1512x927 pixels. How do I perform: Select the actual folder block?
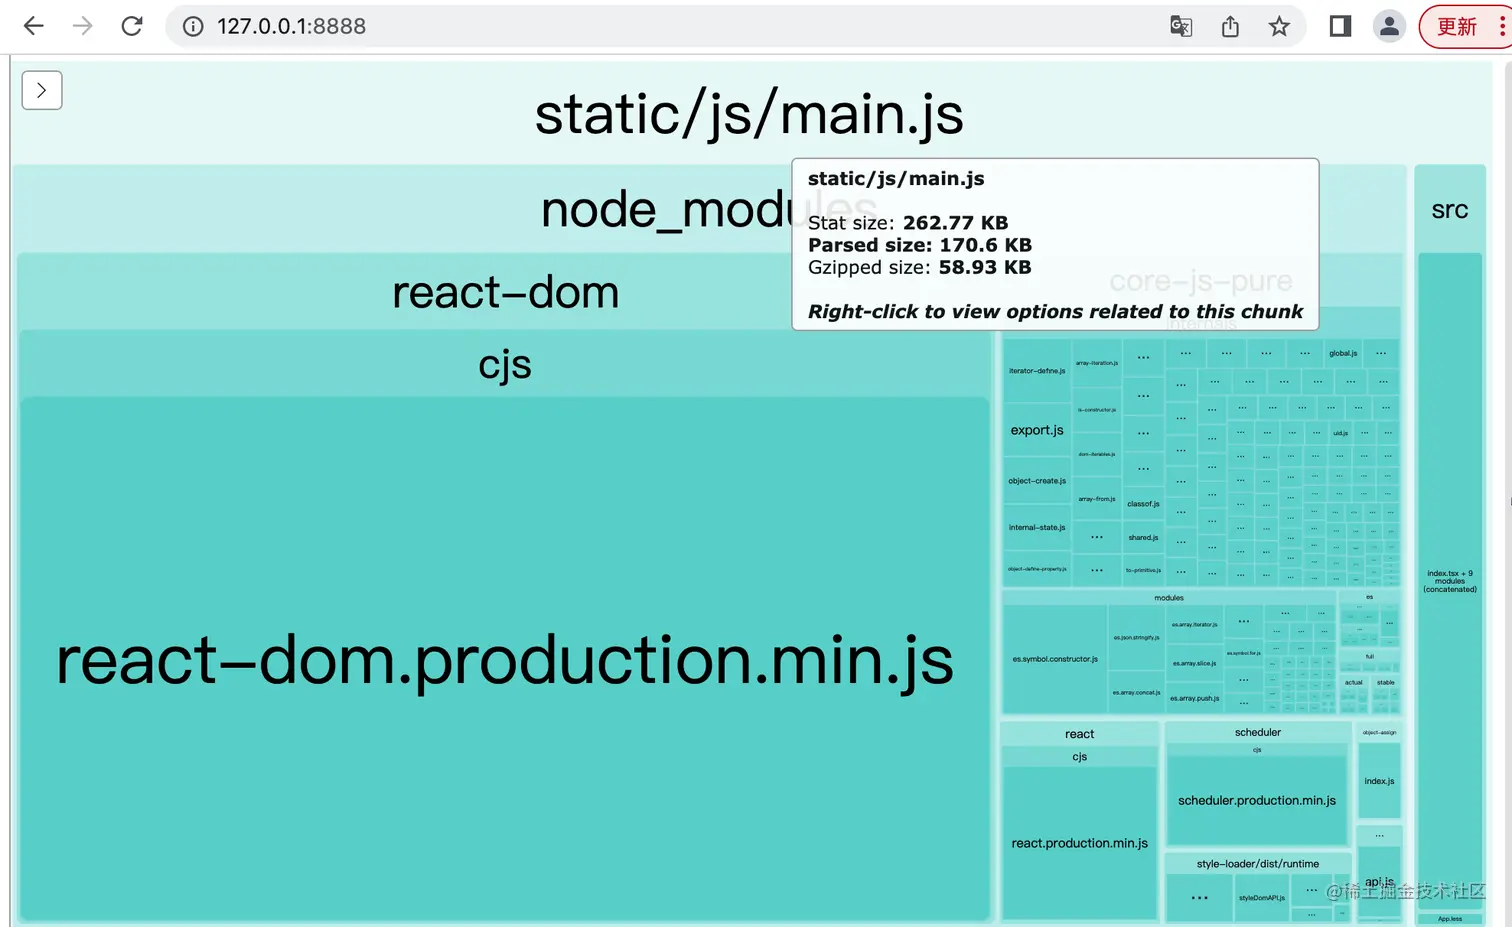tap(1354, 683)
